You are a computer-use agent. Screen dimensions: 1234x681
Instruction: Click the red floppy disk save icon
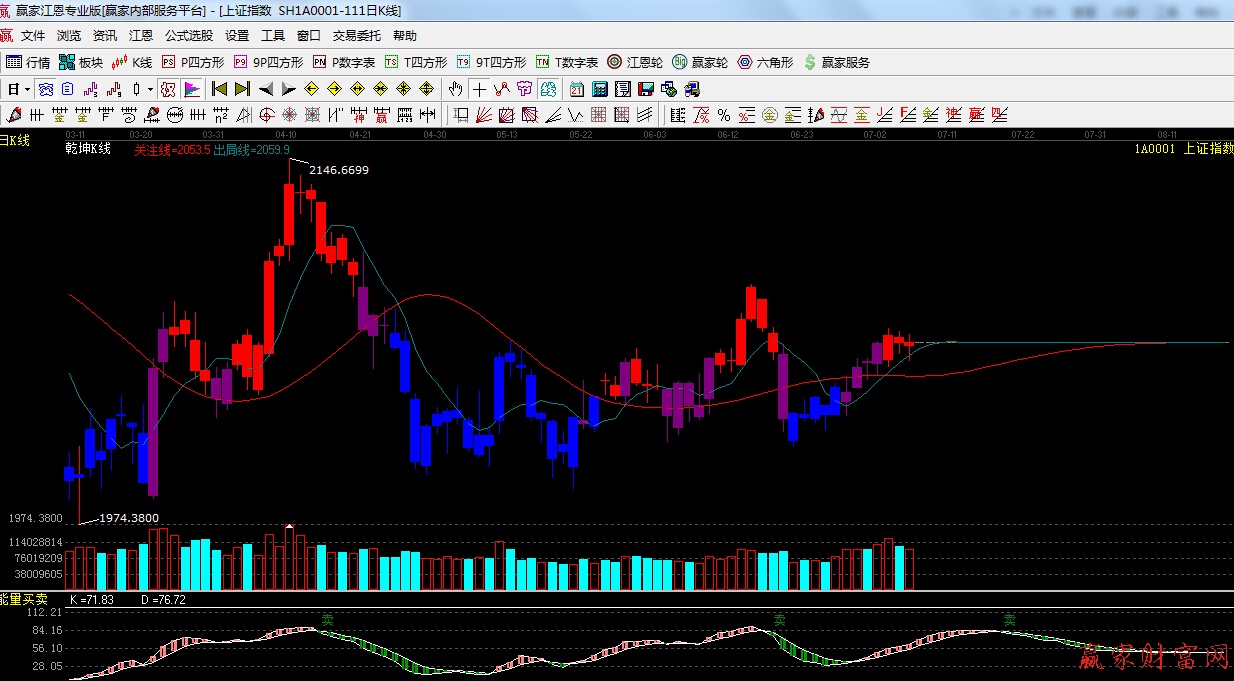646,89
